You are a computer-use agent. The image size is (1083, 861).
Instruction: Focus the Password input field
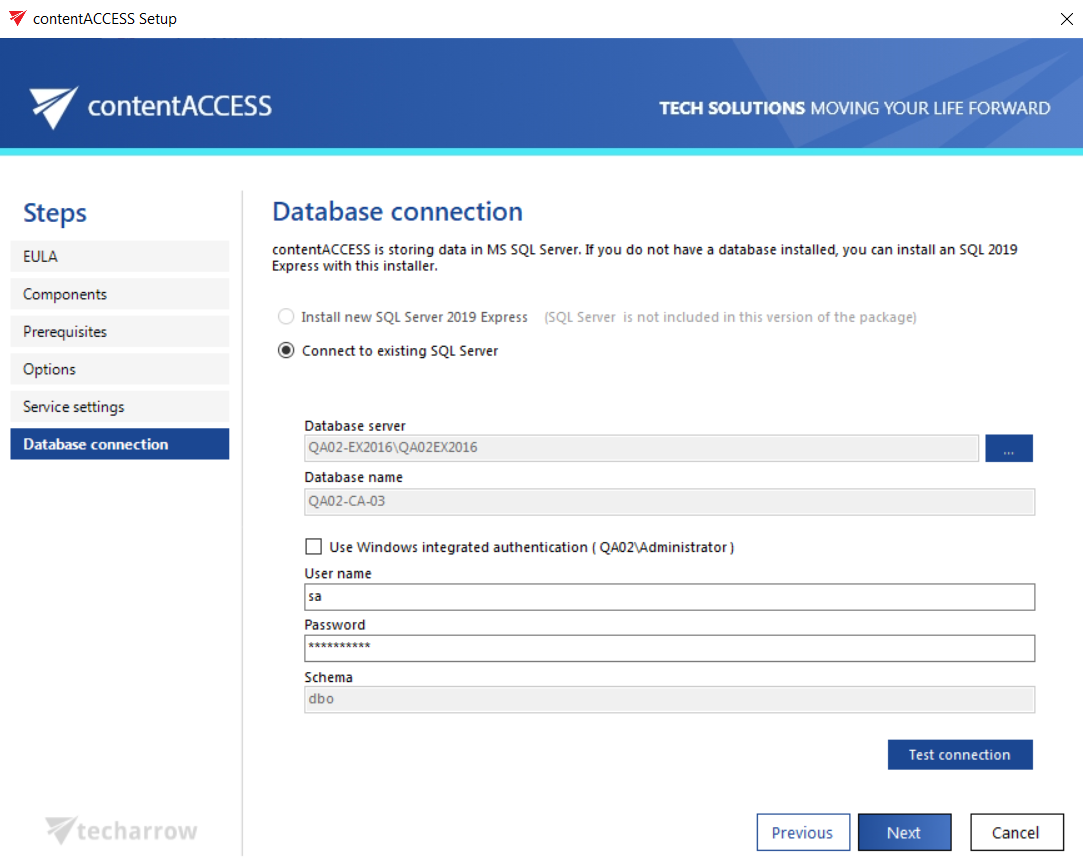coord(668,648)
